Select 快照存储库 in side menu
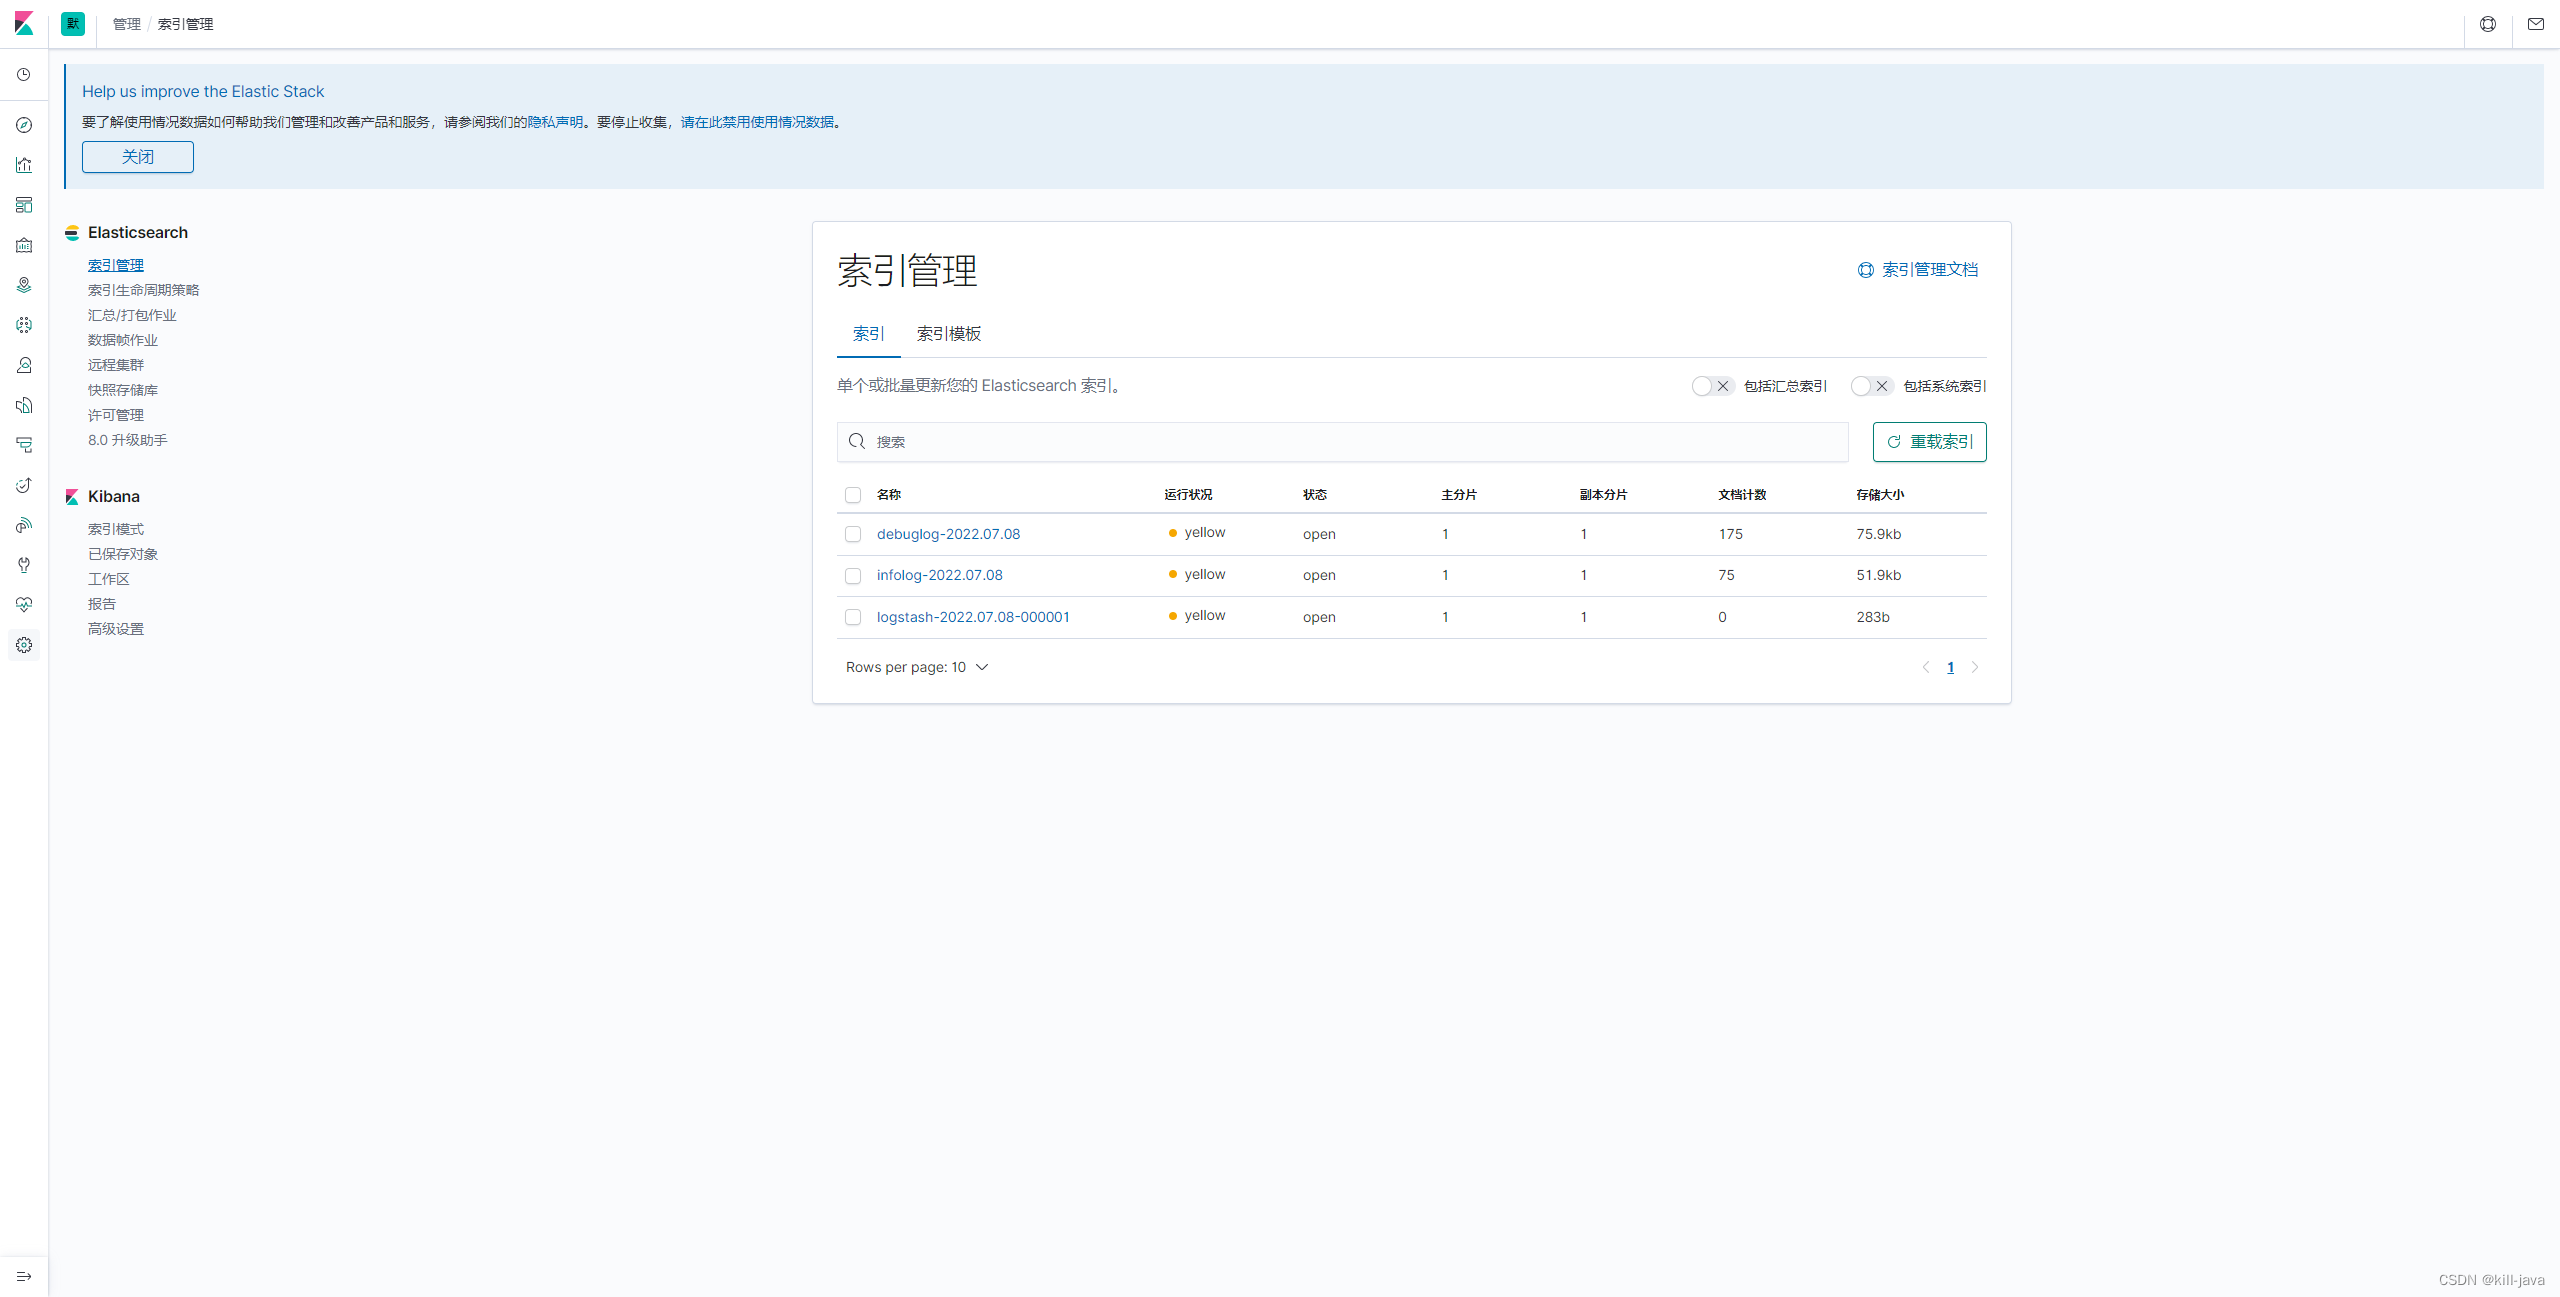This screenshot has width=2560, height=1297. [123, 390]
